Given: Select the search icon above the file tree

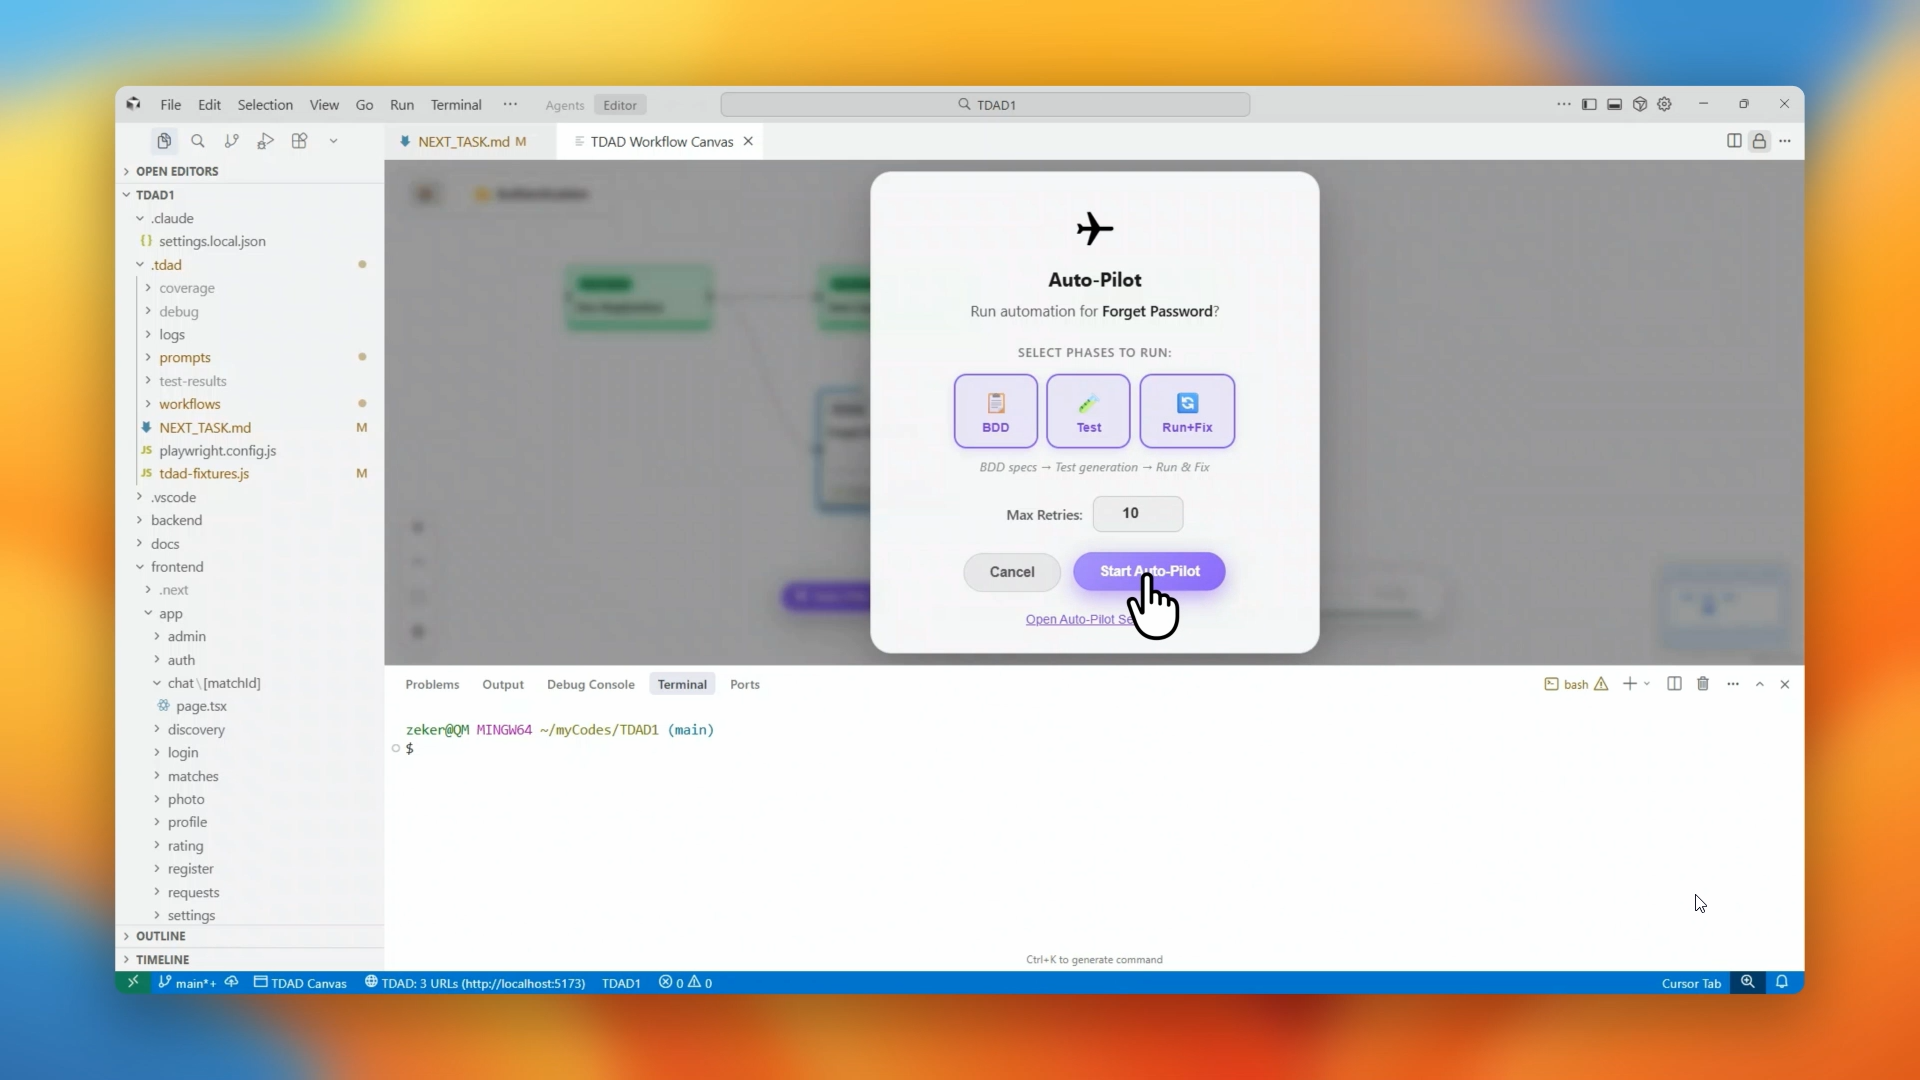Looking at the screenshot, I should click(x=198, y=141).
